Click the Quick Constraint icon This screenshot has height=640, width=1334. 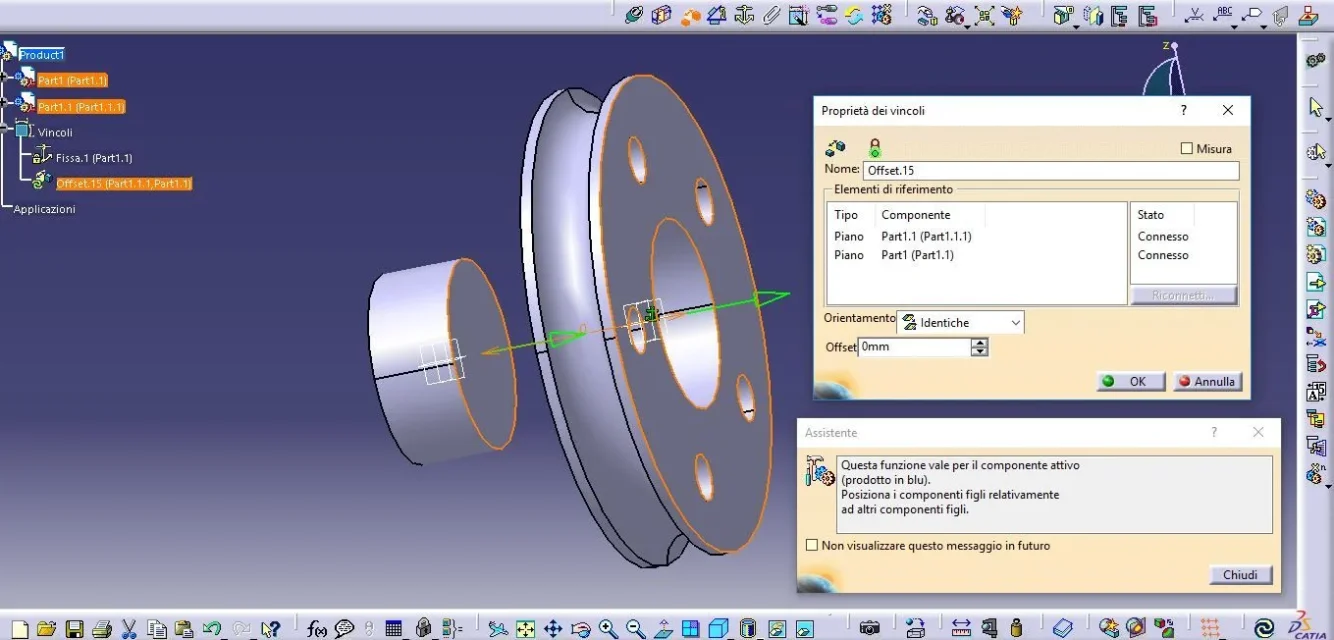tap(798, 15)
